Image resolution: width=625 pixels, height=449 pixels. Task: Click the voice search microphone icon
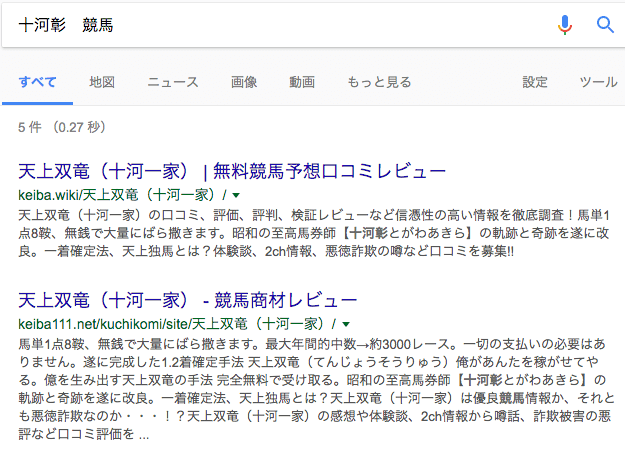pyautogui.click(x=565, y=25)
